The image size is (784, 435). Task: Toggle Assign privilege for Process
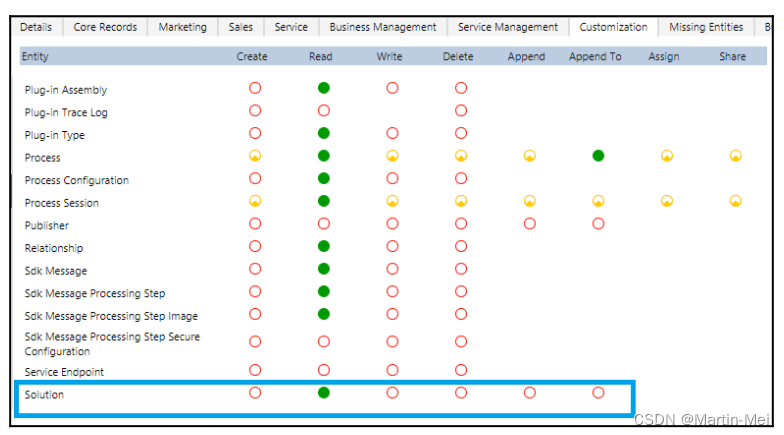click(667, 156)
